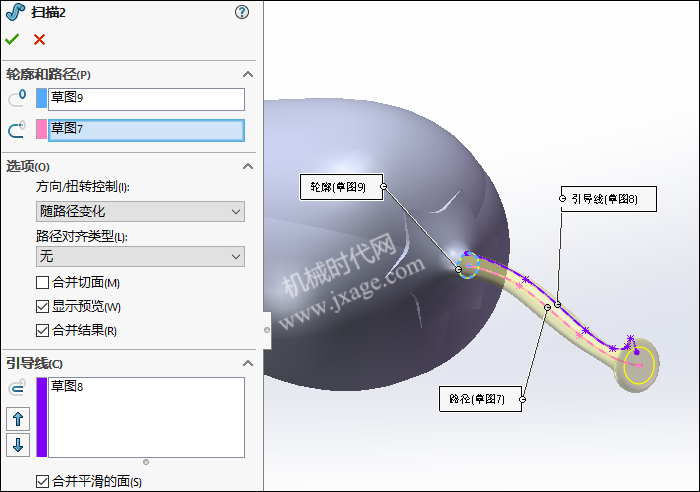Viewport: 700px width, 492px height.
Task: Click the 轮廓(草图9) callout label
Action: [342, 187]
